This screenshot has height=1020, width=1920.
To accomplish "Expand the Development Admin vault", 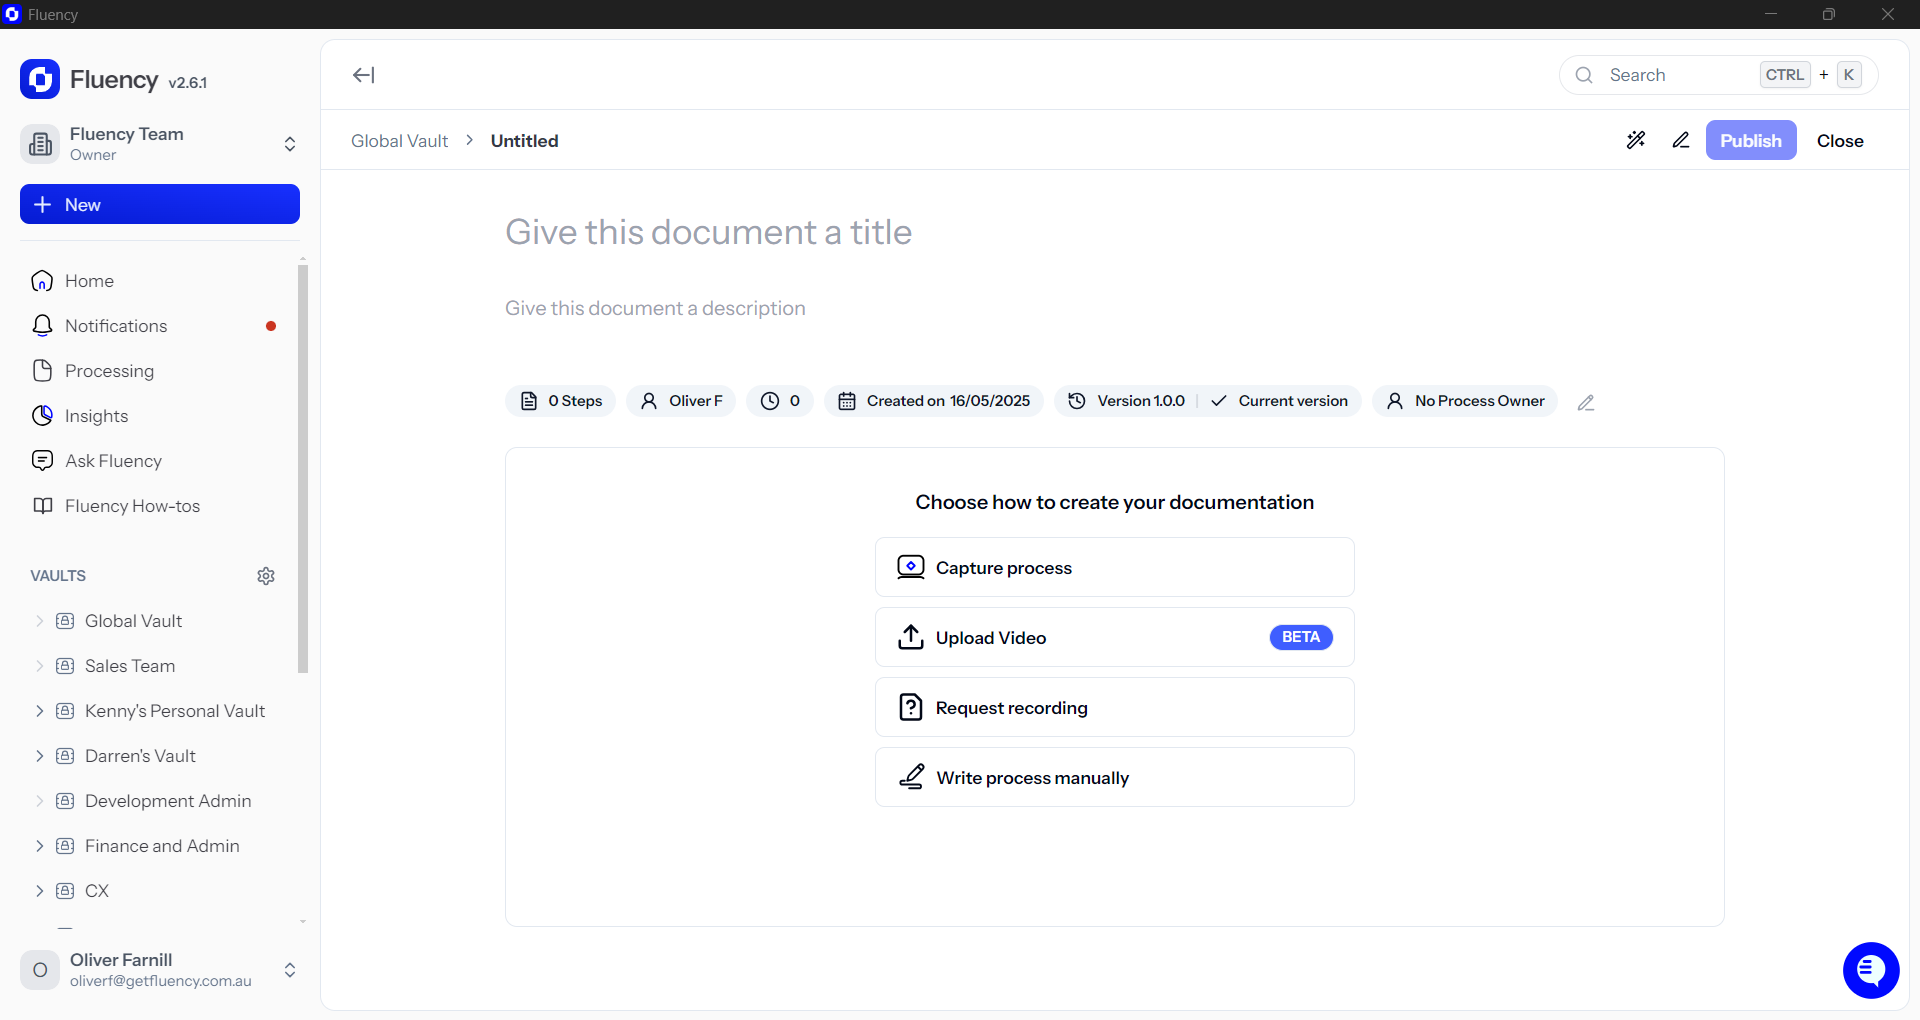I will (x=39, y=801).
